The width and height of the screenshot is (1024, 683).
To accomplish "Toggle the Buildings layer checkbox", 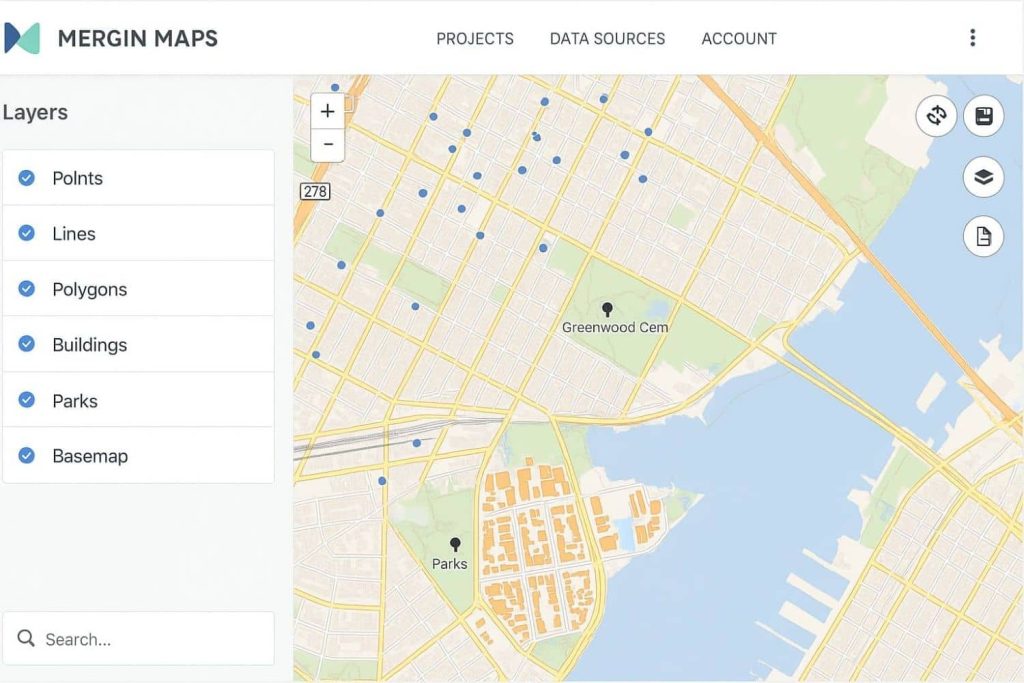I will click(x=27, y=343).
